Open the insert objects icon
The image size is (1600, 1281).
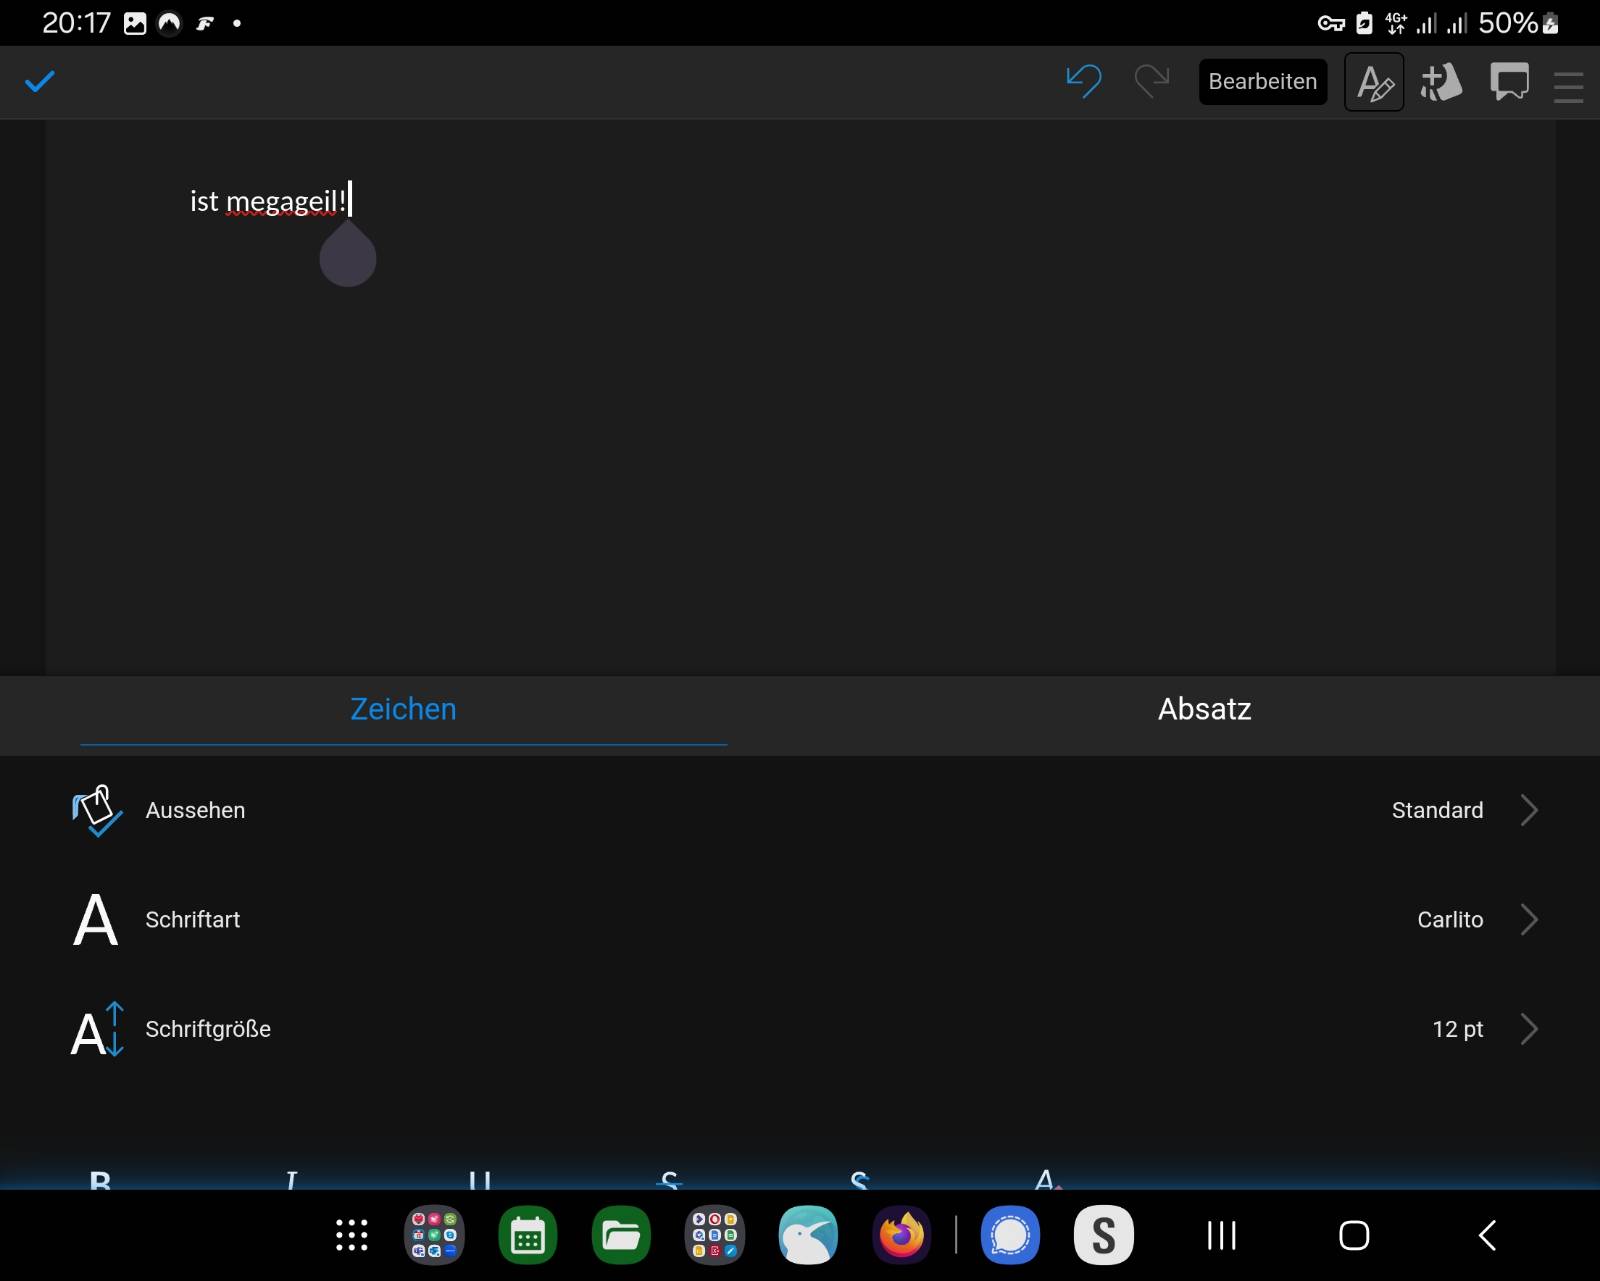tap(1441, 82)
